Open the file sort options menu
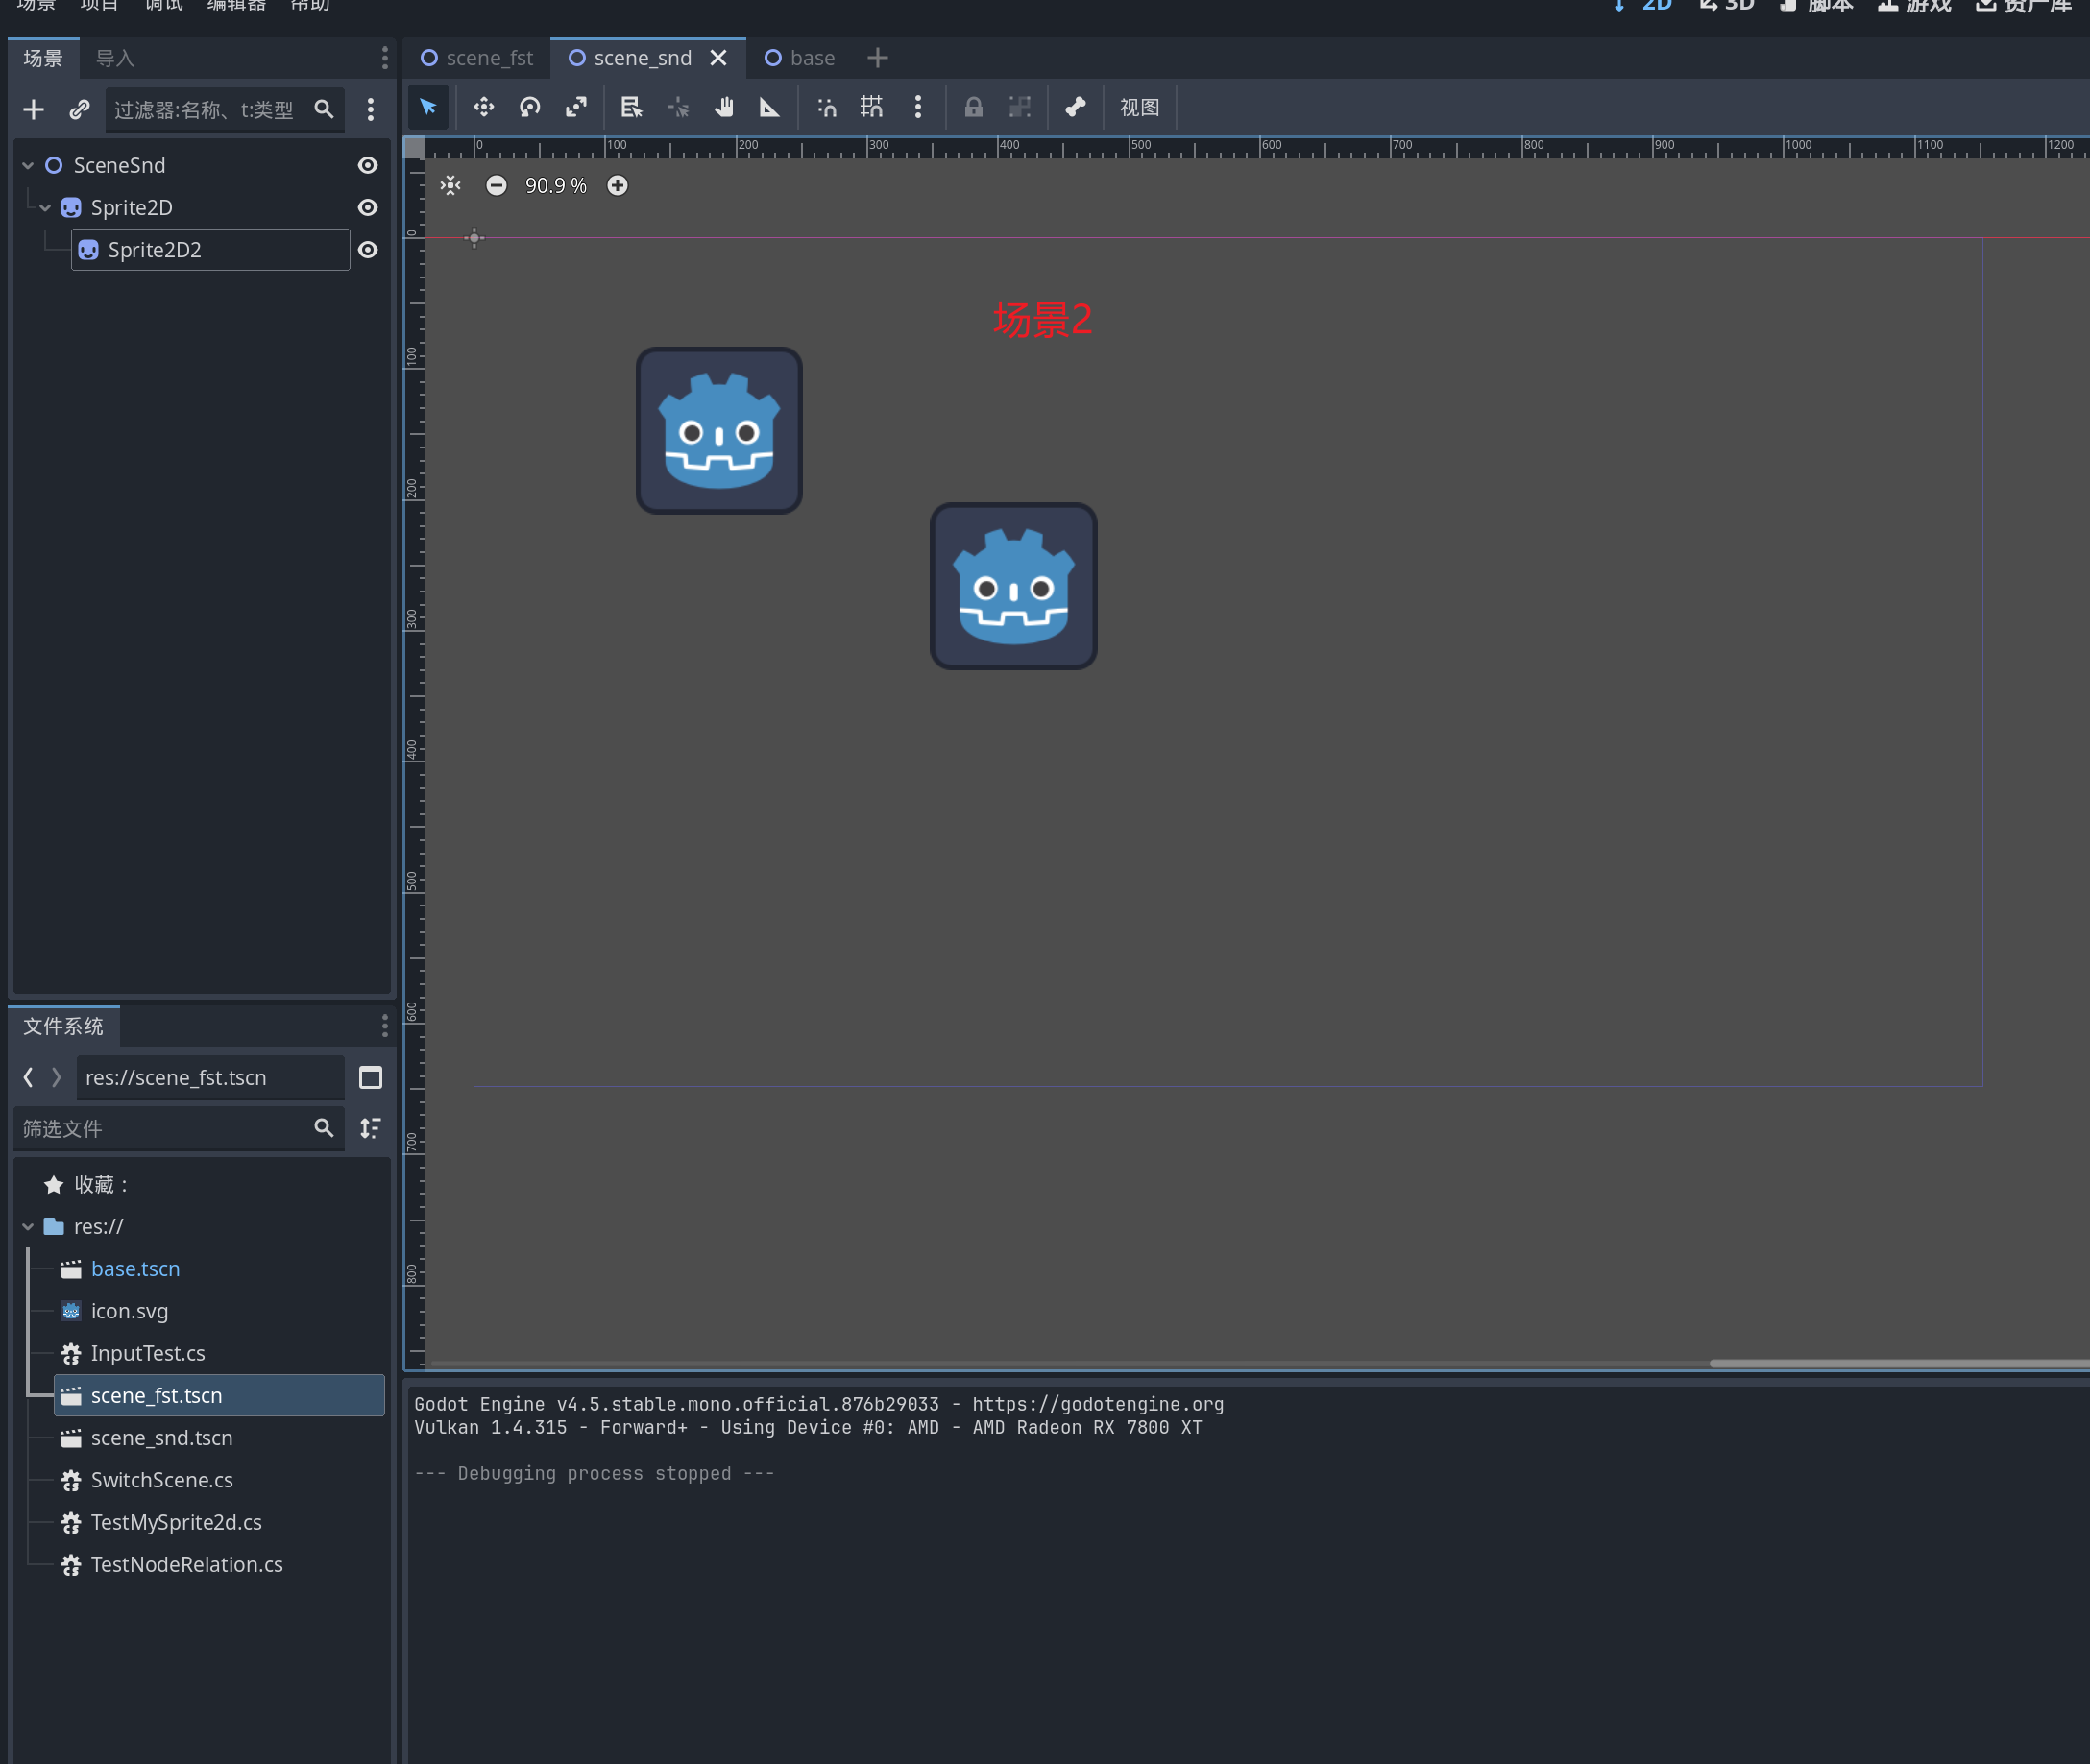This screenshot has height=1764, width=2090. [x=370, y=1128]
